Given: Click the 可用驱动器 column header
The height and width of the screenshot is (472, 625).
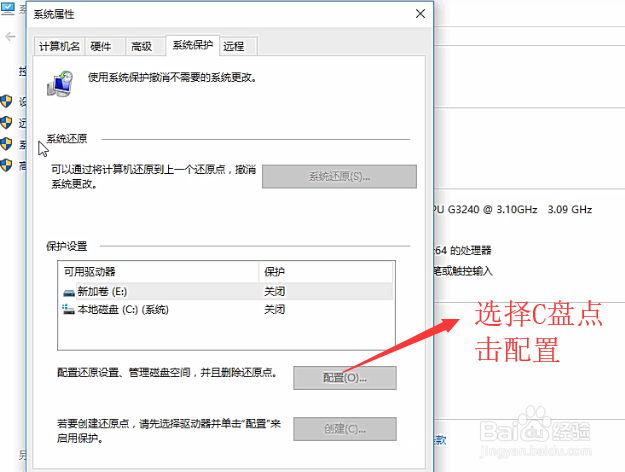Looking at the screenshot, I should [159, 272].
